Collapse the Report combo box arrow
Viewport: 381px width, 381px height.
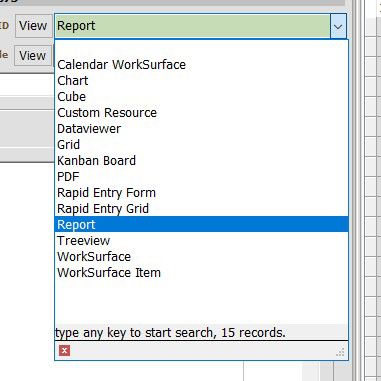point(338,26)
